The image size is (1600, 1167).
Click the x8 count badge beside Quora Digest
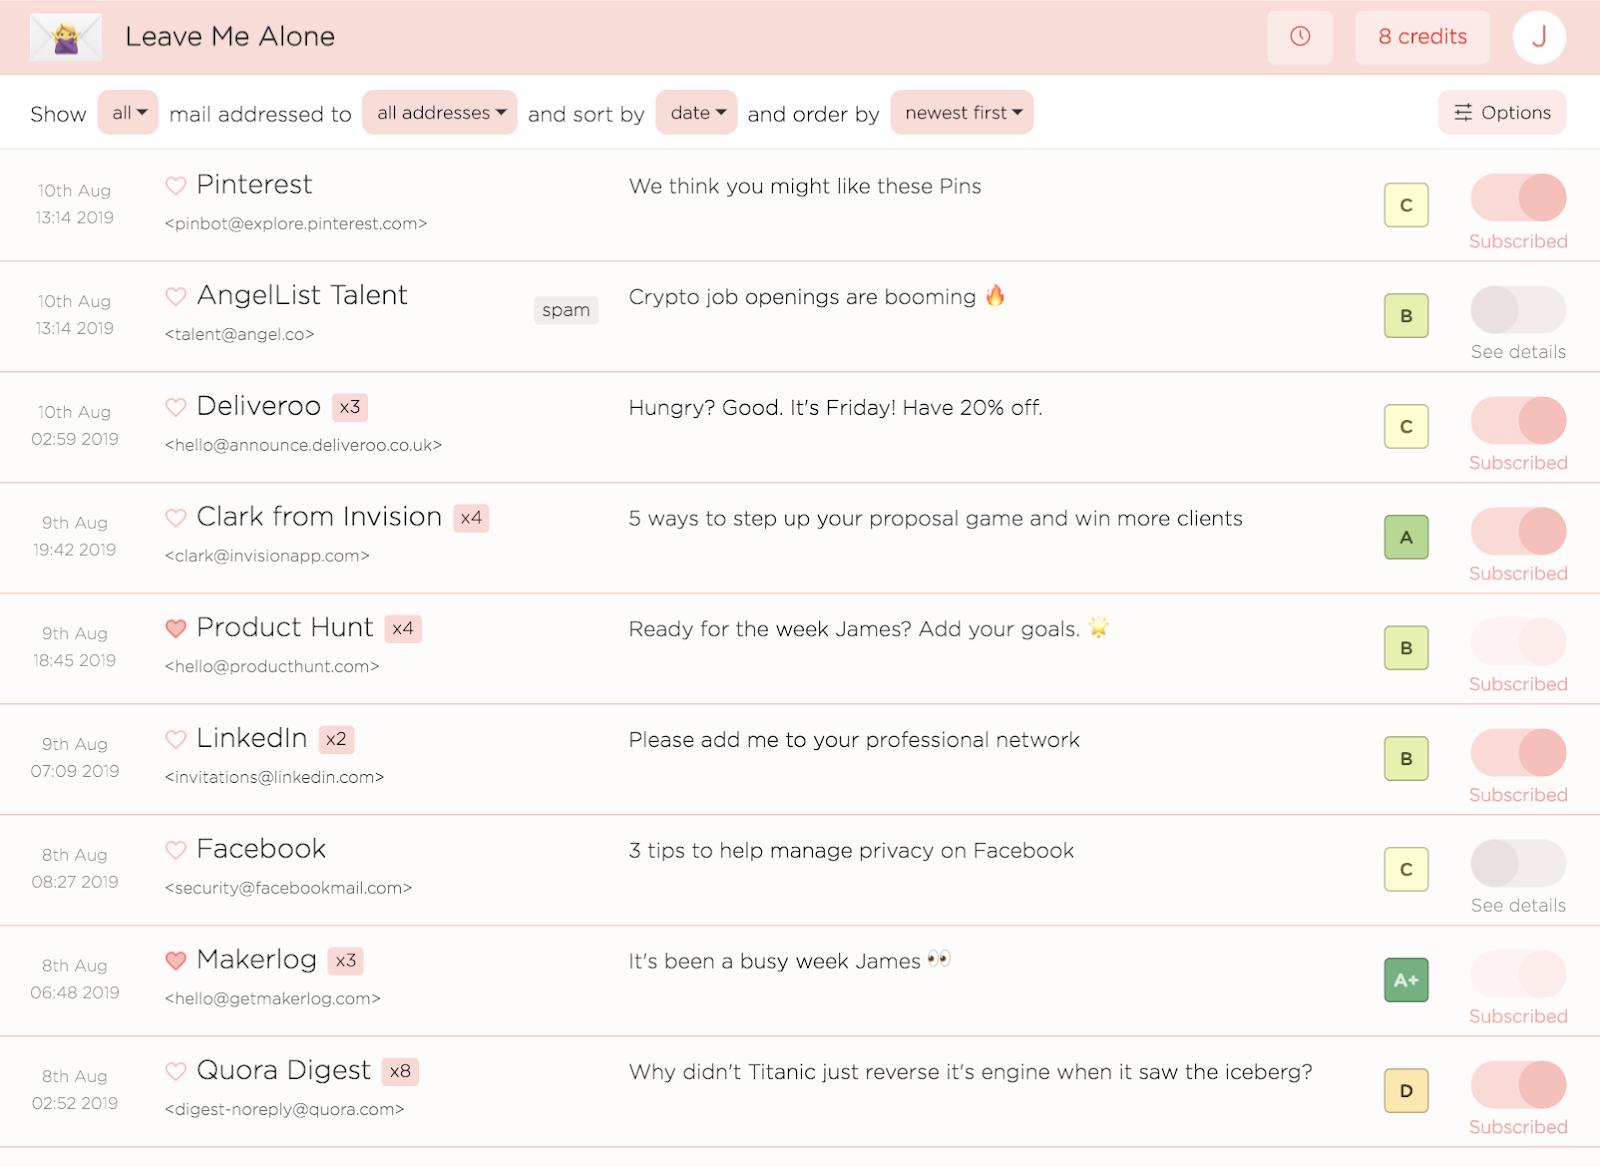coord(400,1071)
